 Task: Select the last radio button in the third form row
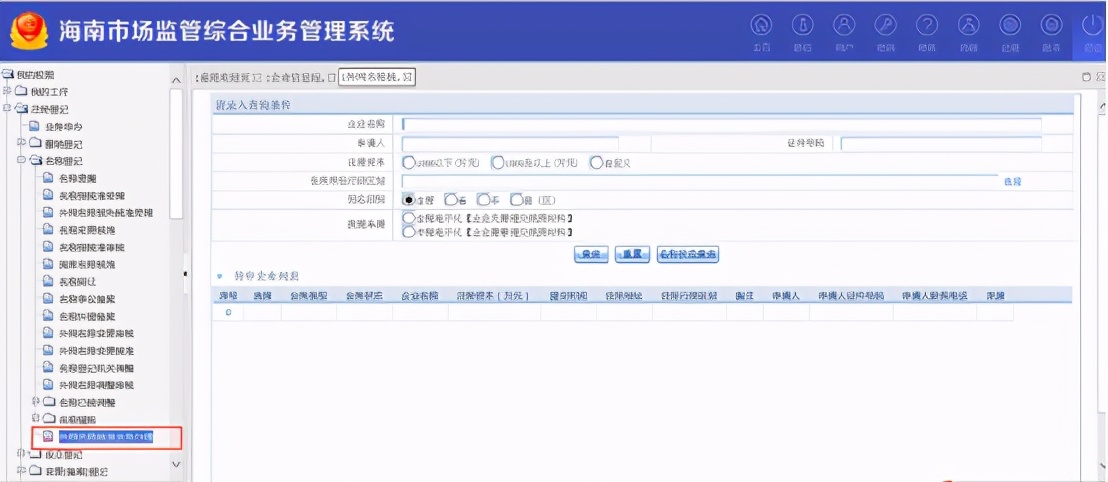pos(596,163)
